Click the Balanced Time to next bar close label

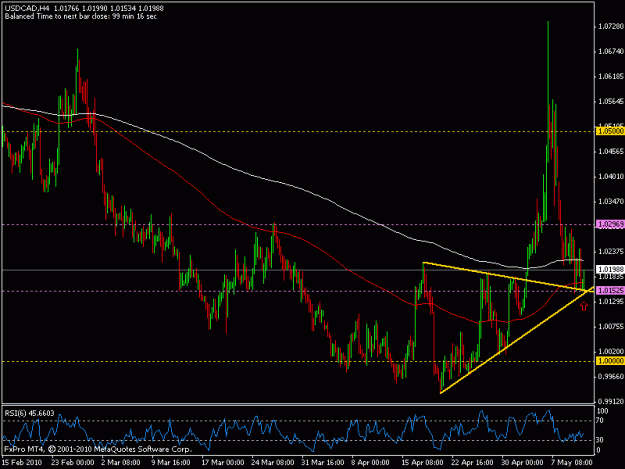point(81,16)
